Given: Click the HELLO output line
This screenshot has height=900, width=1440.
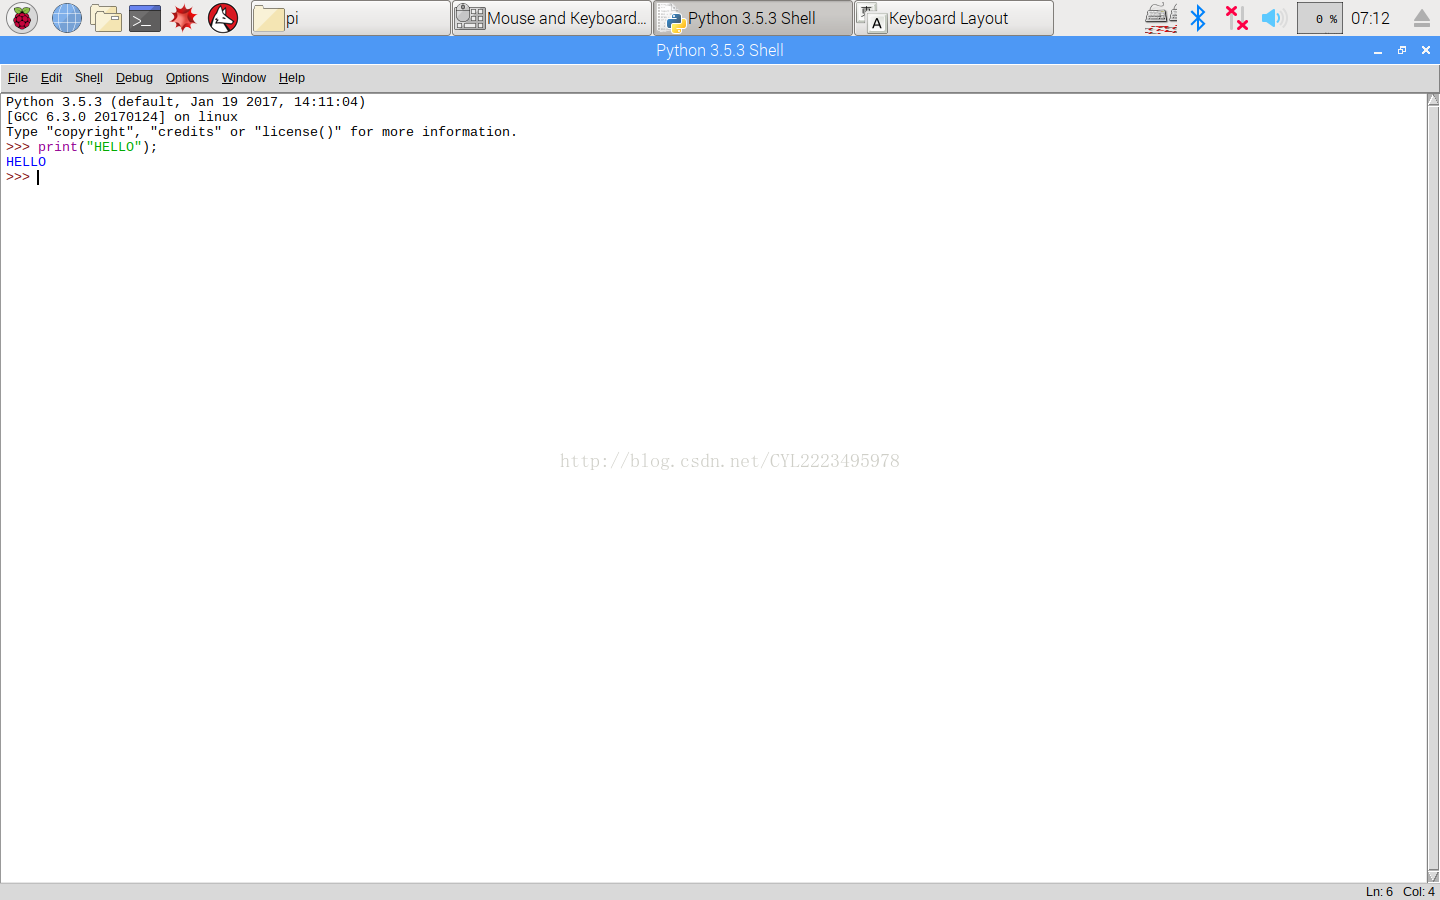Looking at the screenshot, I should [26, 162].
